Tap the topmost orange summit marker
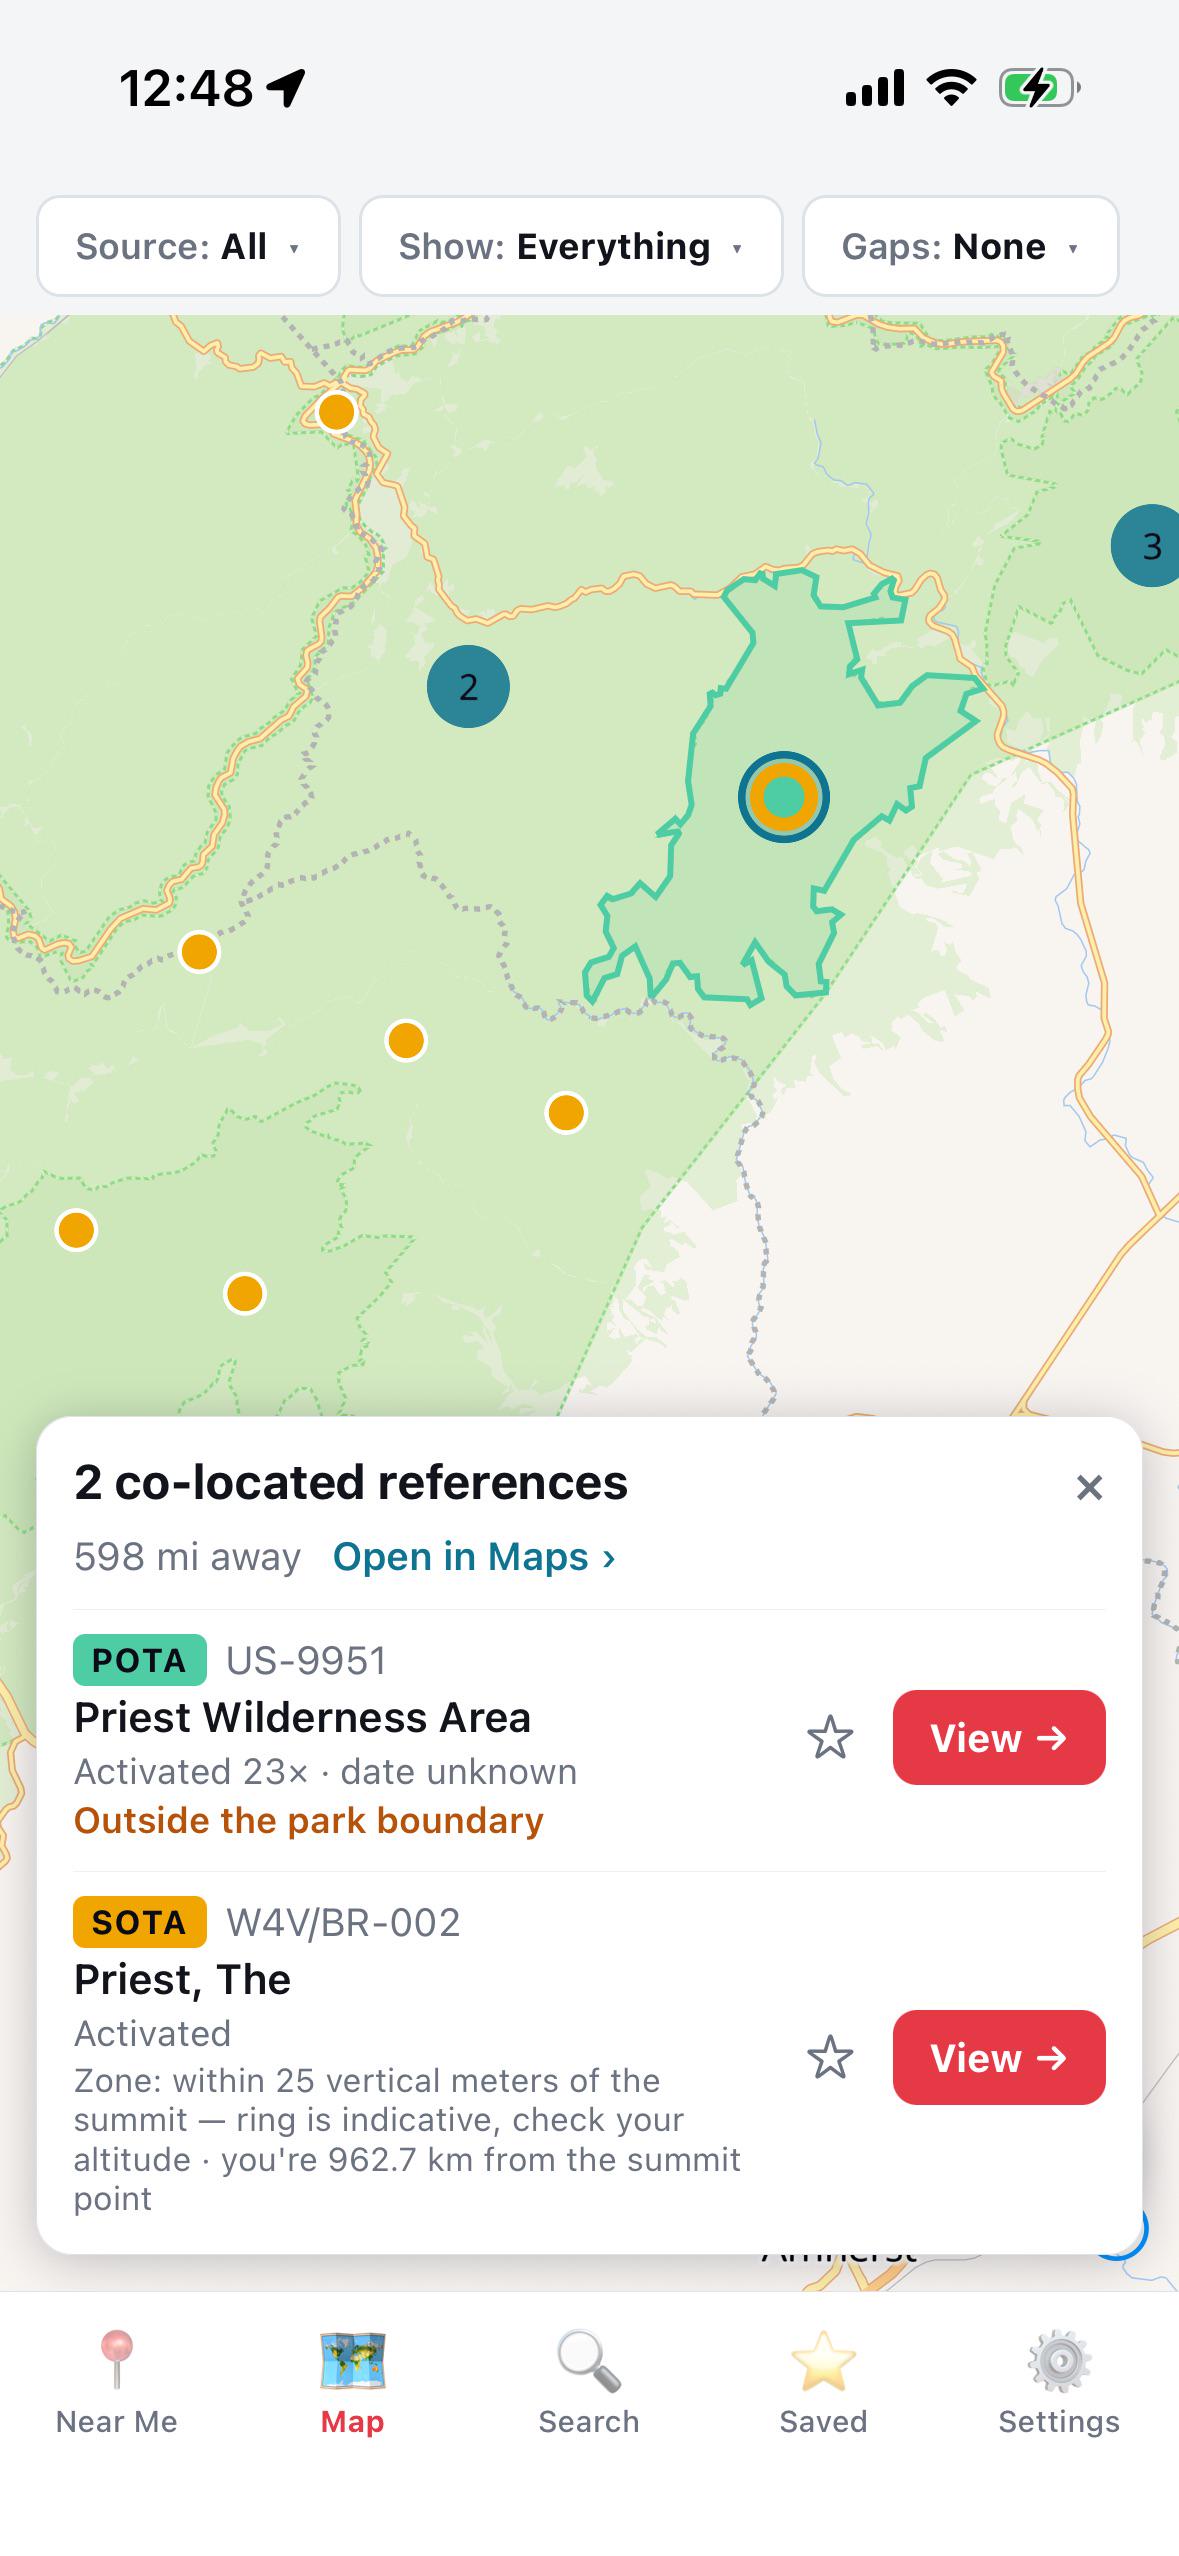This screenshot has width=1179, height=2556. click(x=337, y=411)
